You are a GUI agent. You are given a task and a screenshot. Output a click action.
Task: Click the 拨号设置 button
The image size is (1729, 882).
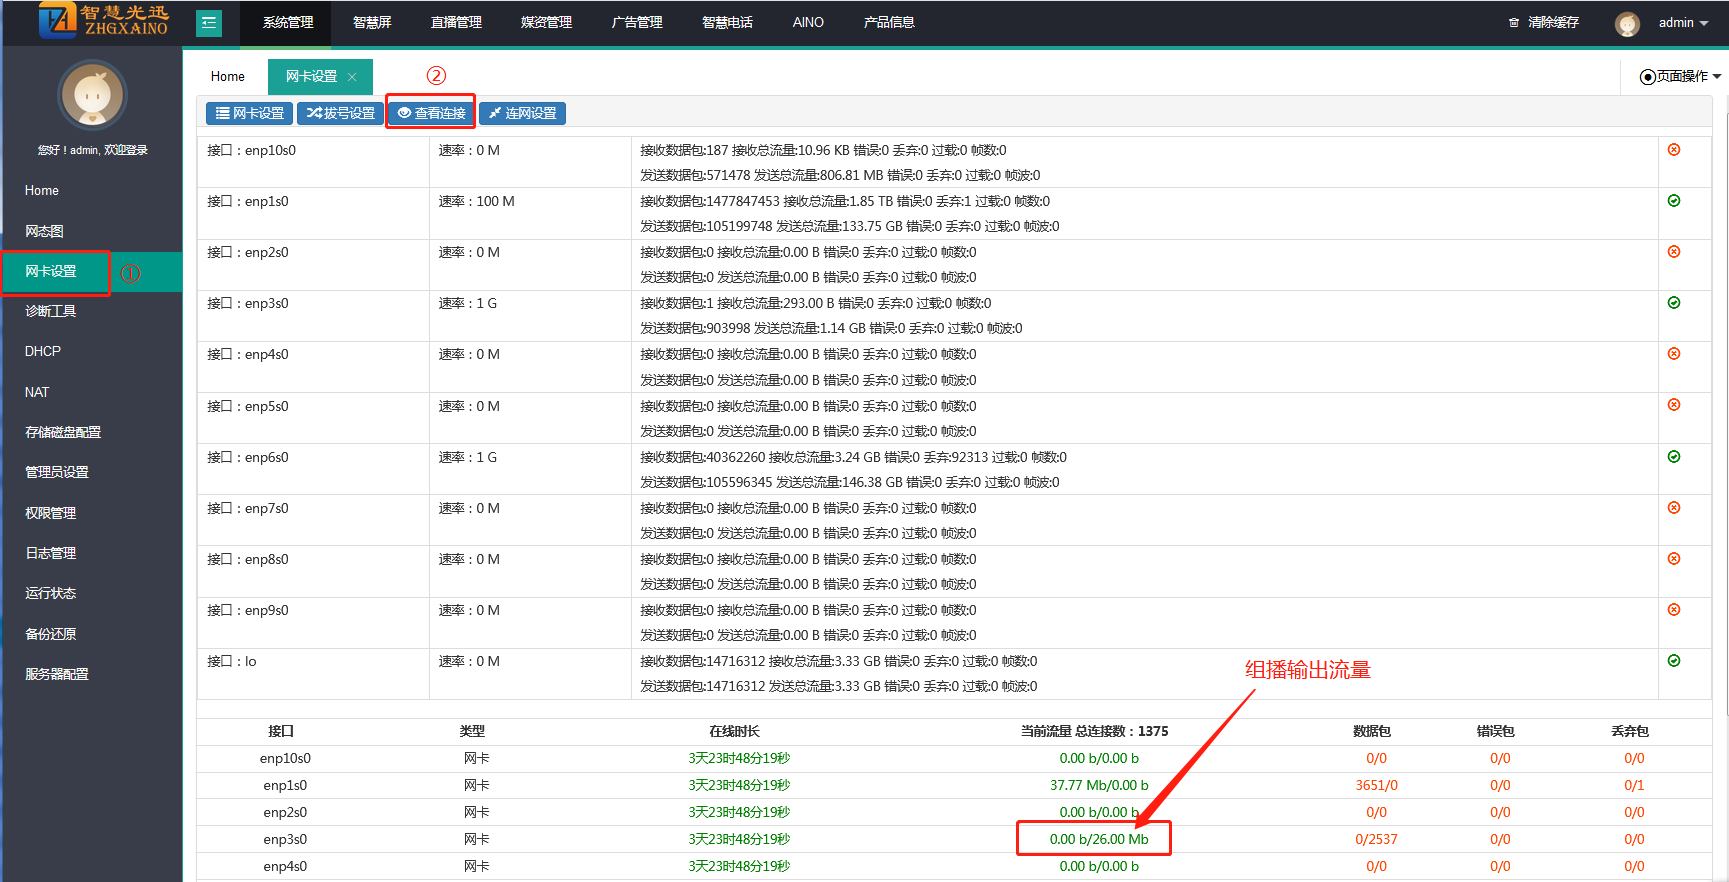click(341, 114)
